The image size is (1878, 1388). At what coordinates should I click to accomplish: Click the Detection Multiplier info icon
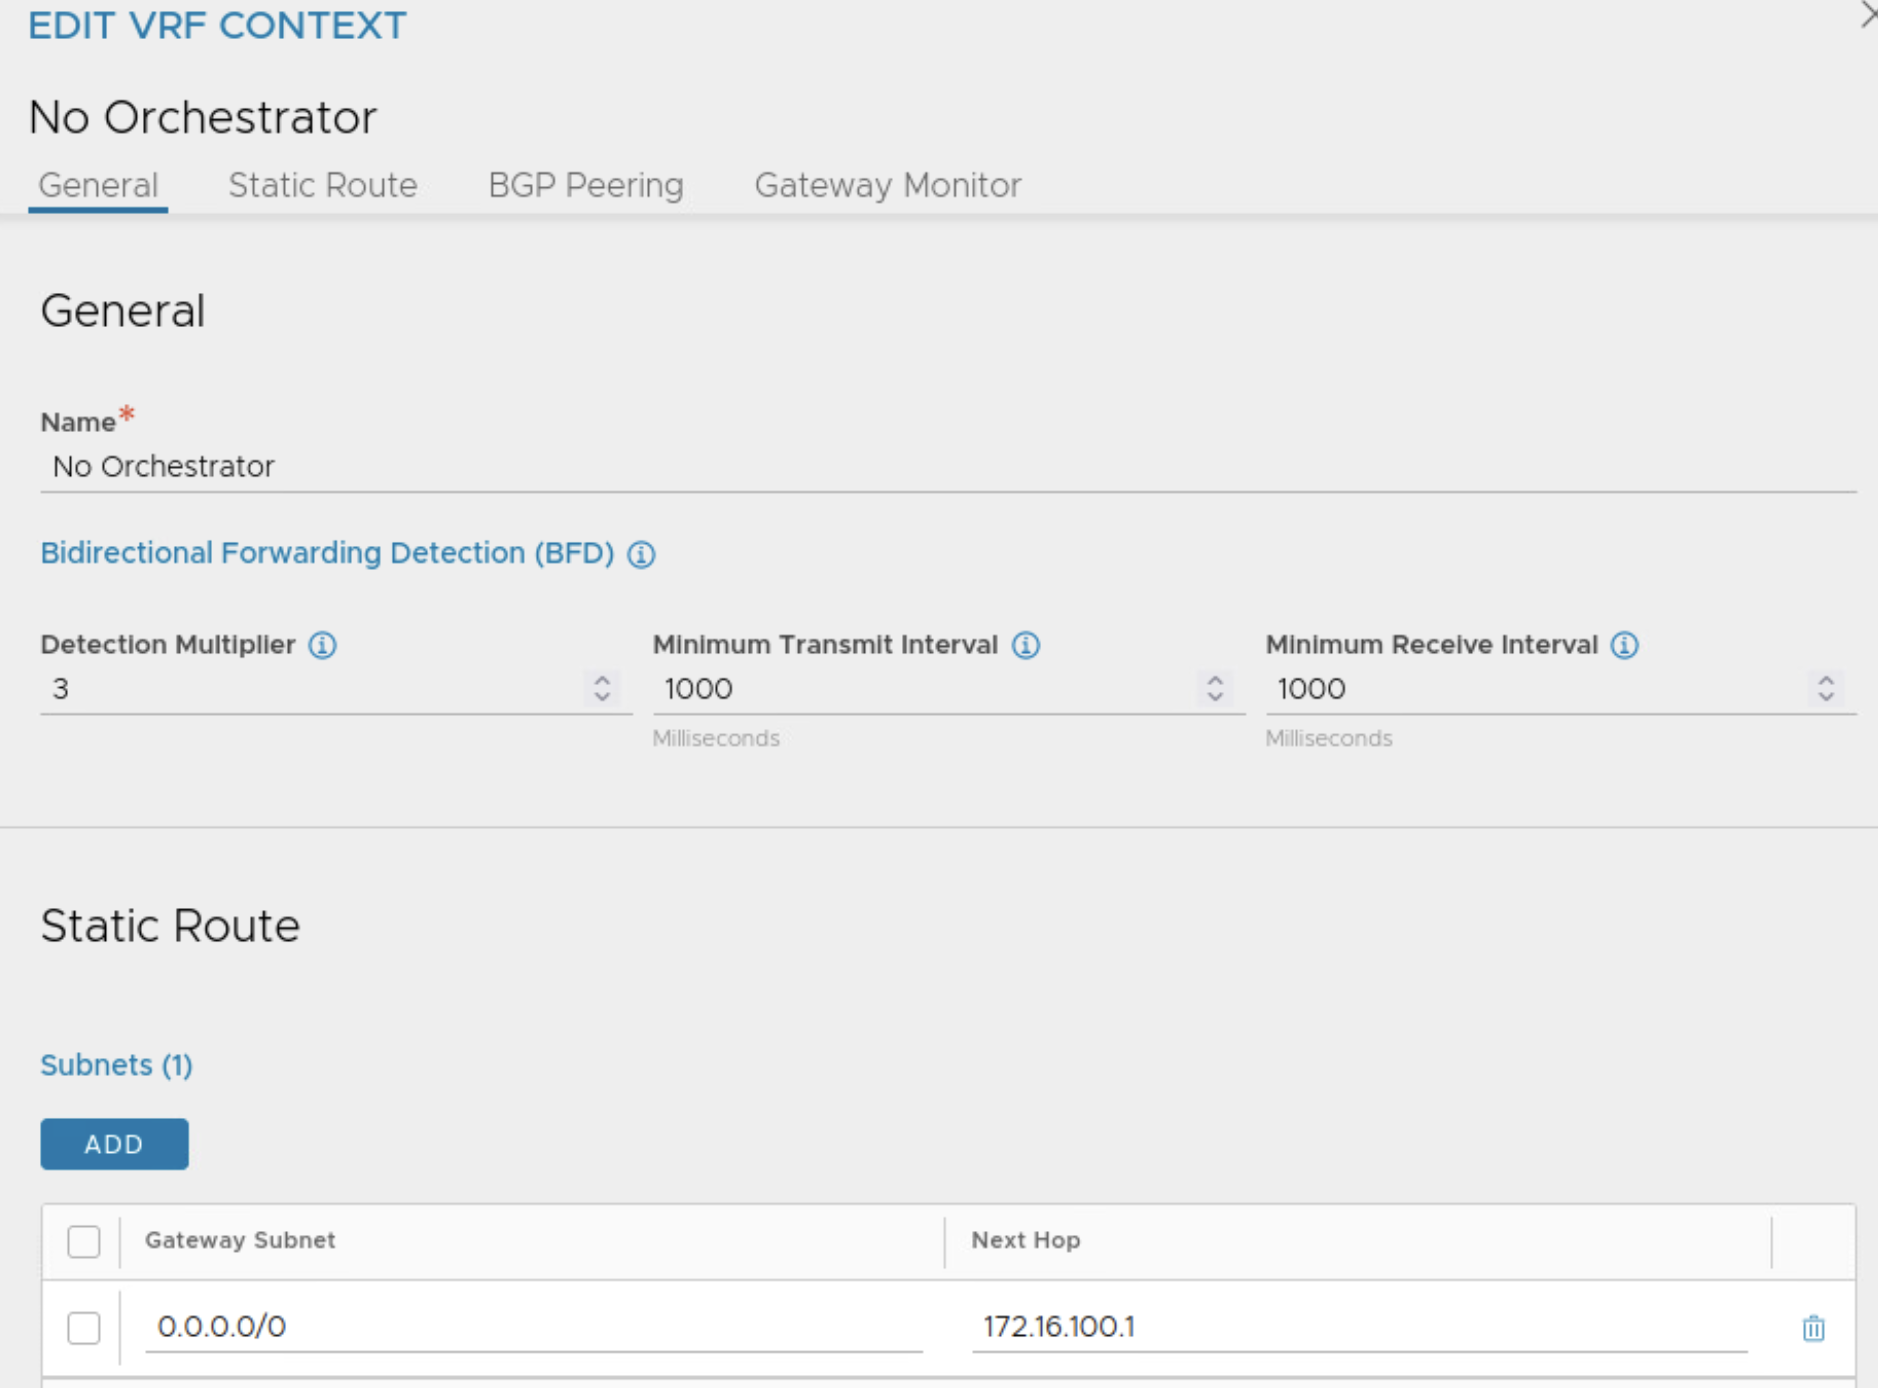[322, 645]
